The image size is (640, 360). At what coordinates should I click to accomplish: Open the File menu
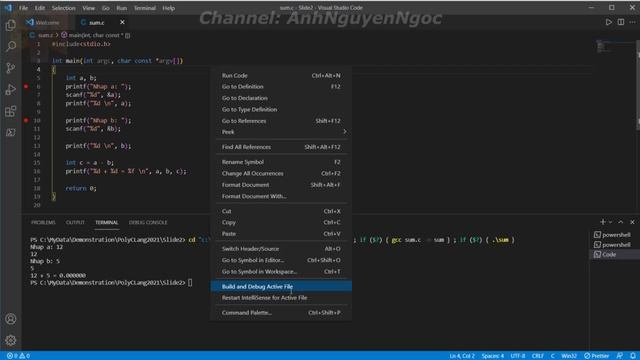pyautogui.click(x=23, y=8)
